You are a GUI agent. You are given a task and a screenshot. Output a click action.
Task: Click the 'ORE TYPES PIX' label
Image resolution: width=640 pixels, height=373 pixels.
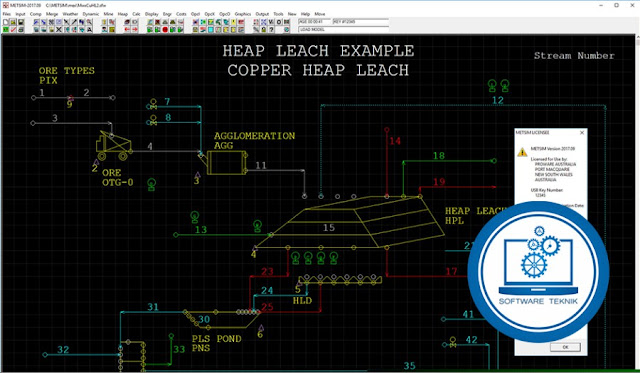67,75
